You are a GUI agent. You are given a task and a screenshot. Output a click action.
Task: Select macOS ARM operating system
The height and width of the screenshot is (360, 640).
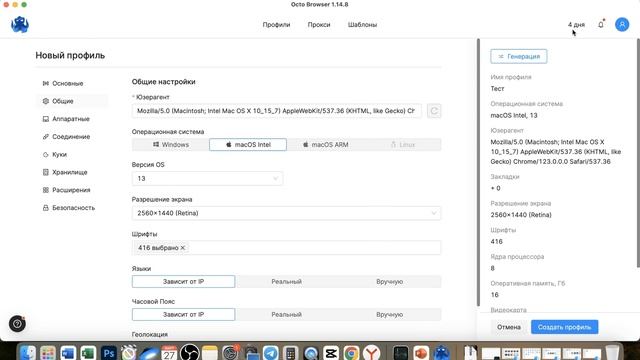[x=325, y=144]
